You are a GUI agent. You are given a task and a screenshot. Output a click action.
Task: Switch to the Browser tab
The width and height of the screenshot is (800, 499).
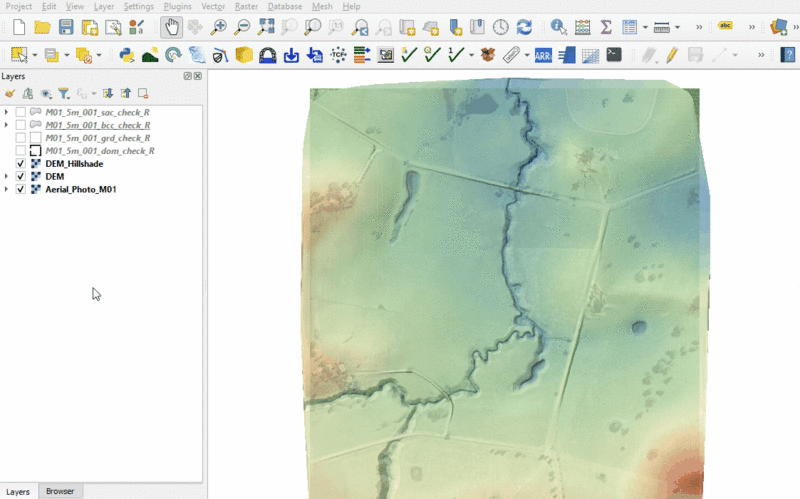pos(60,491)
